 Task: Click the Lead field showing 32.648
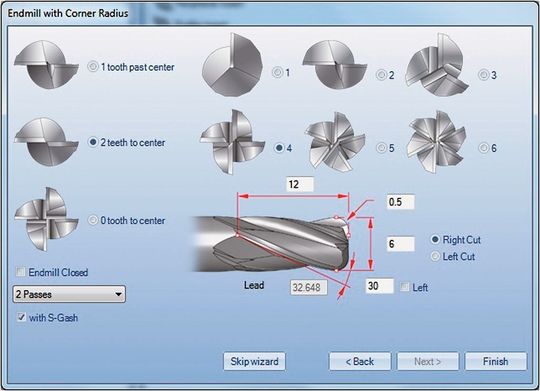(309, 287)
